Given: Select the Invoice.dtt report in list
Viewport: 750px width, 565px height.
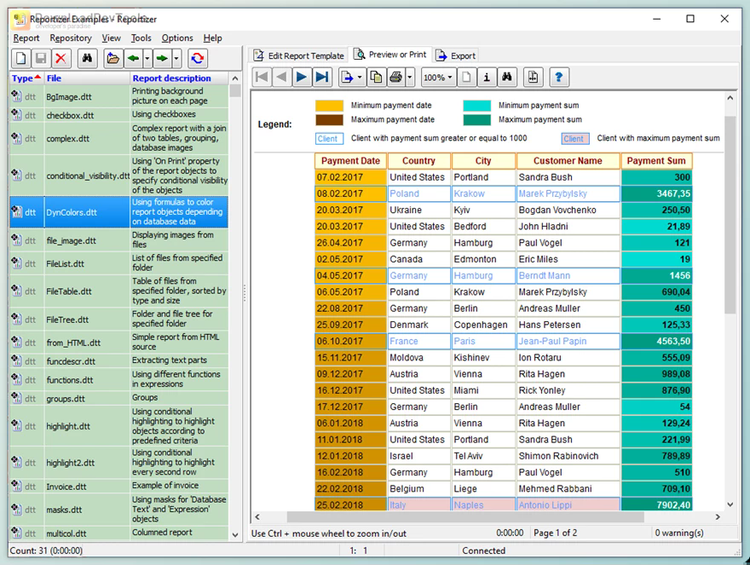Looking at the screenshot, I should click(x=65, y=487).
